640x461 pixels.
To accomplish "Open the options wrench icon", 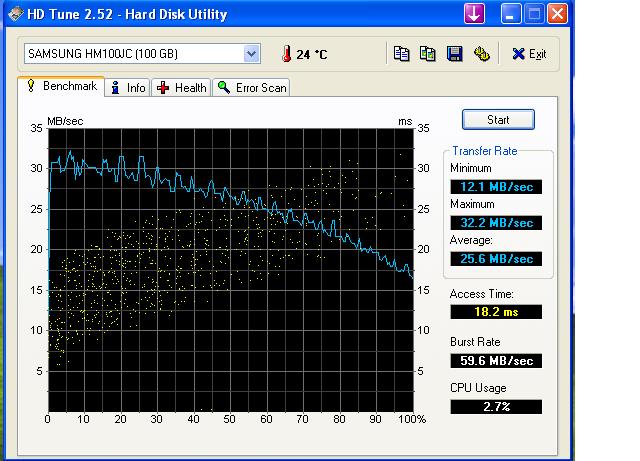I will (x=482, y=53).
